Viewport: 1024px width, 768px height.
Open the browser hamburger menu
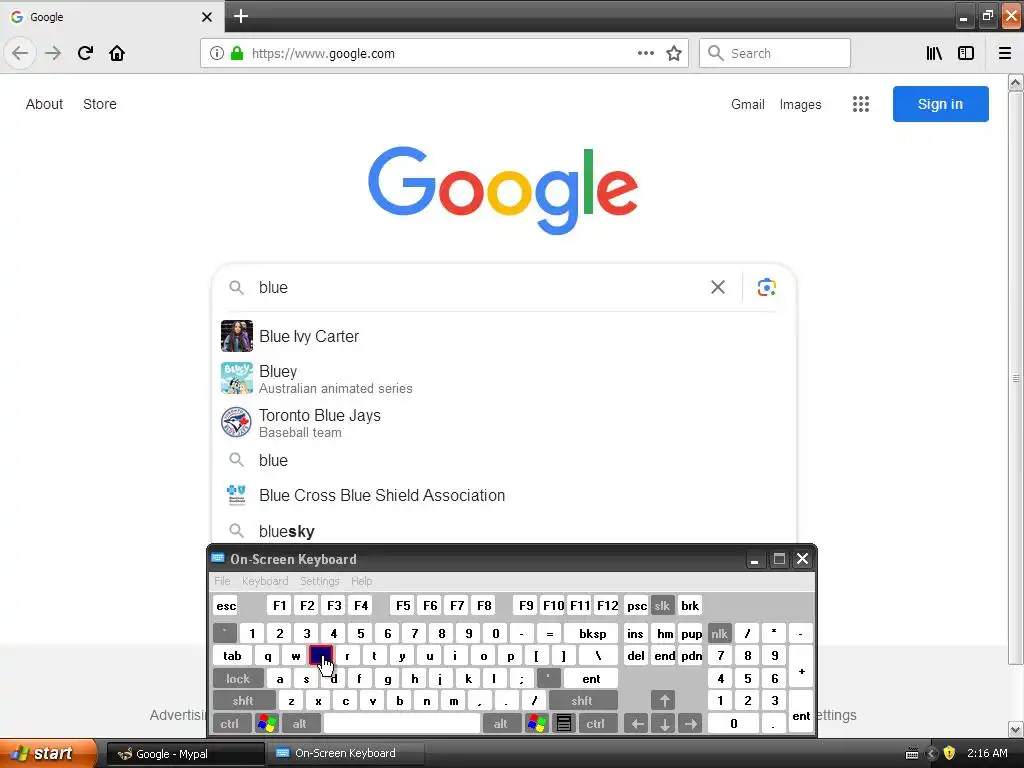coord(1005,53)
